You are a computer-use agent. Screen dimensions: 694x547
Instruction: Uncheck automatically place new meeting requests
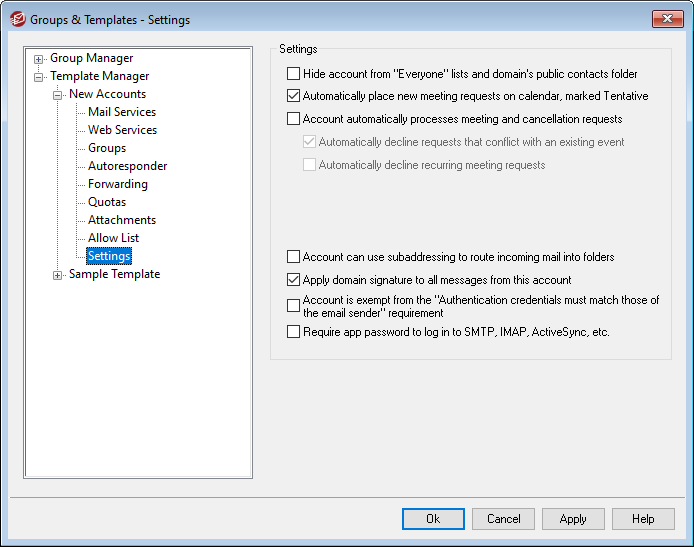(x=293, y=97)
